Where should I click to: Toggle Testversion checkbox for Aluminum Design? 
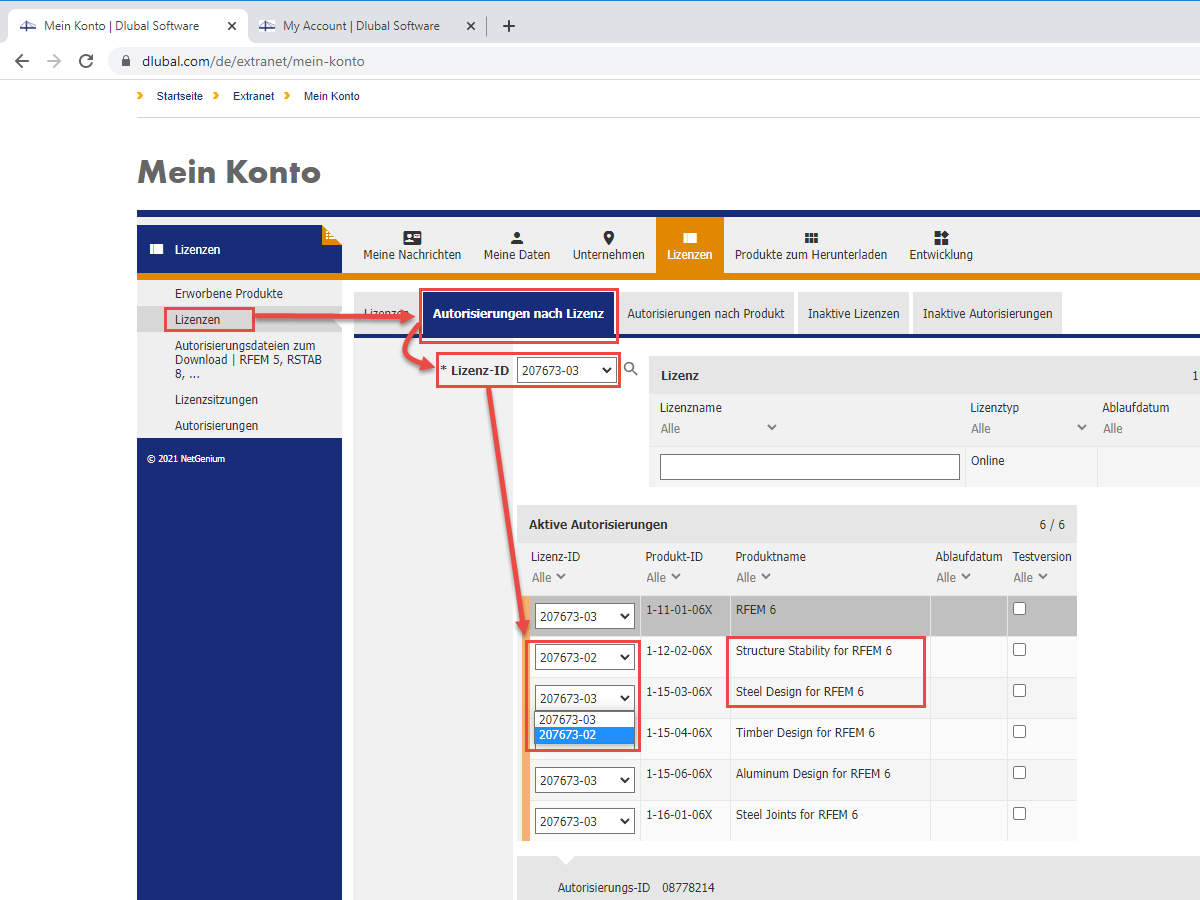point(1020,773)
